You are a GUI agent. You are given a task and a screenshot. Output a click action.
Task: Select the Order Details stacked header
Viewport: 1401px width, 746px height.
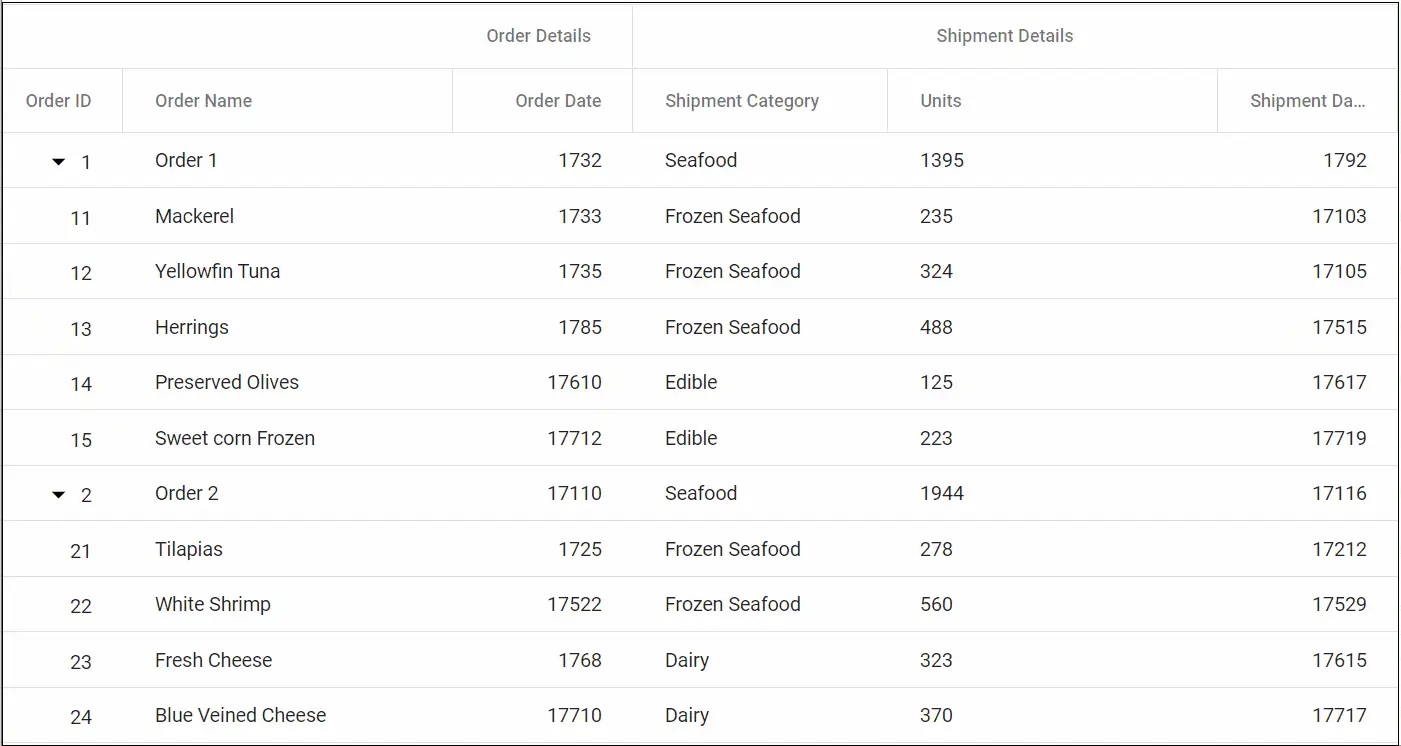[x=538, y=36]
